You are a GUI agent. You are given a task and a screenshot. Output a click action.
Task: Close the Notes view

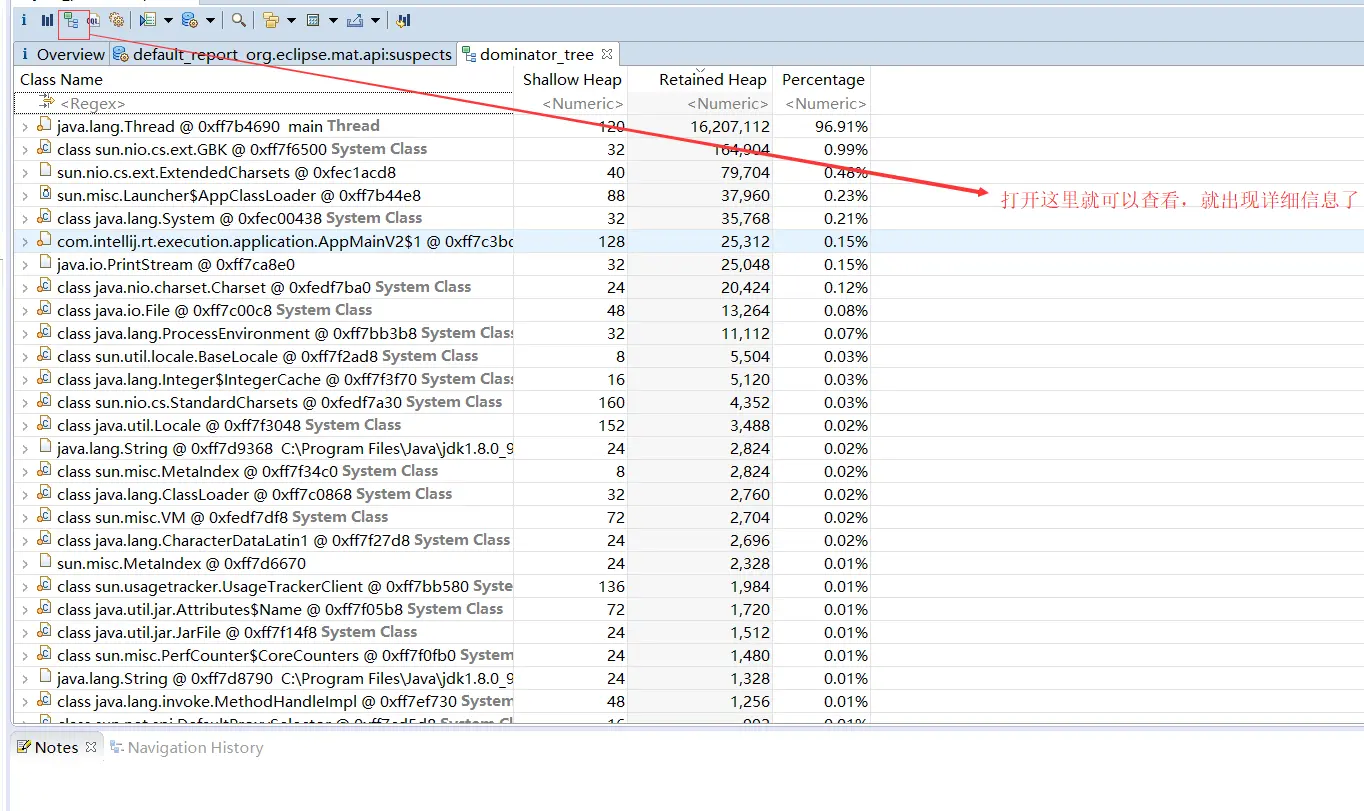coord(90,746)
